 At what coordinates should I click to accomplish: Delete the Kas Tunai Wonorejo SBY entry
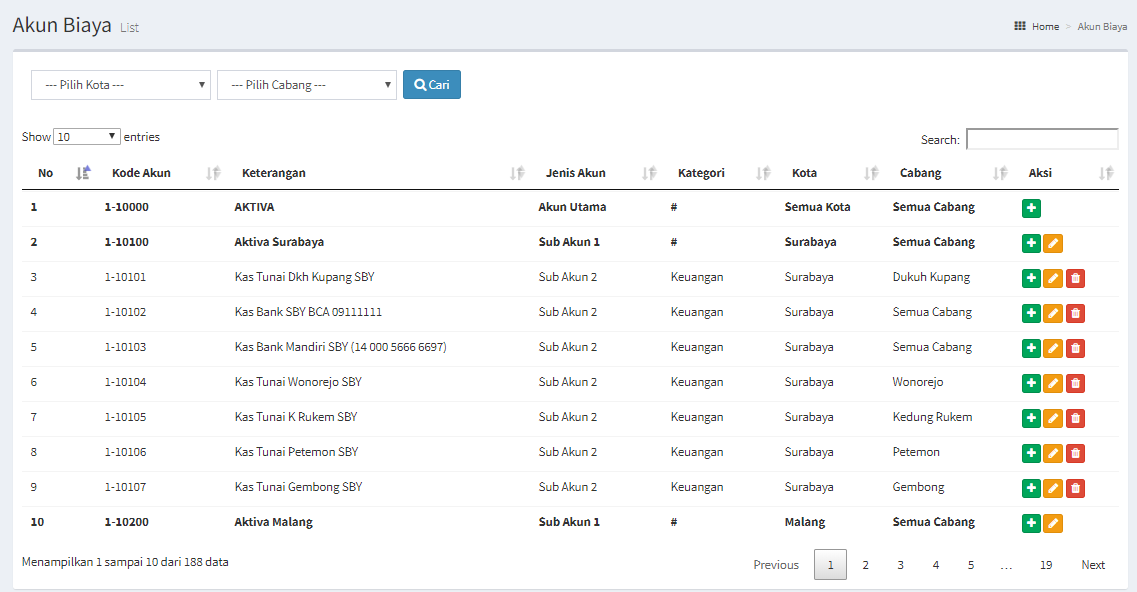[x=1075, y=383]
